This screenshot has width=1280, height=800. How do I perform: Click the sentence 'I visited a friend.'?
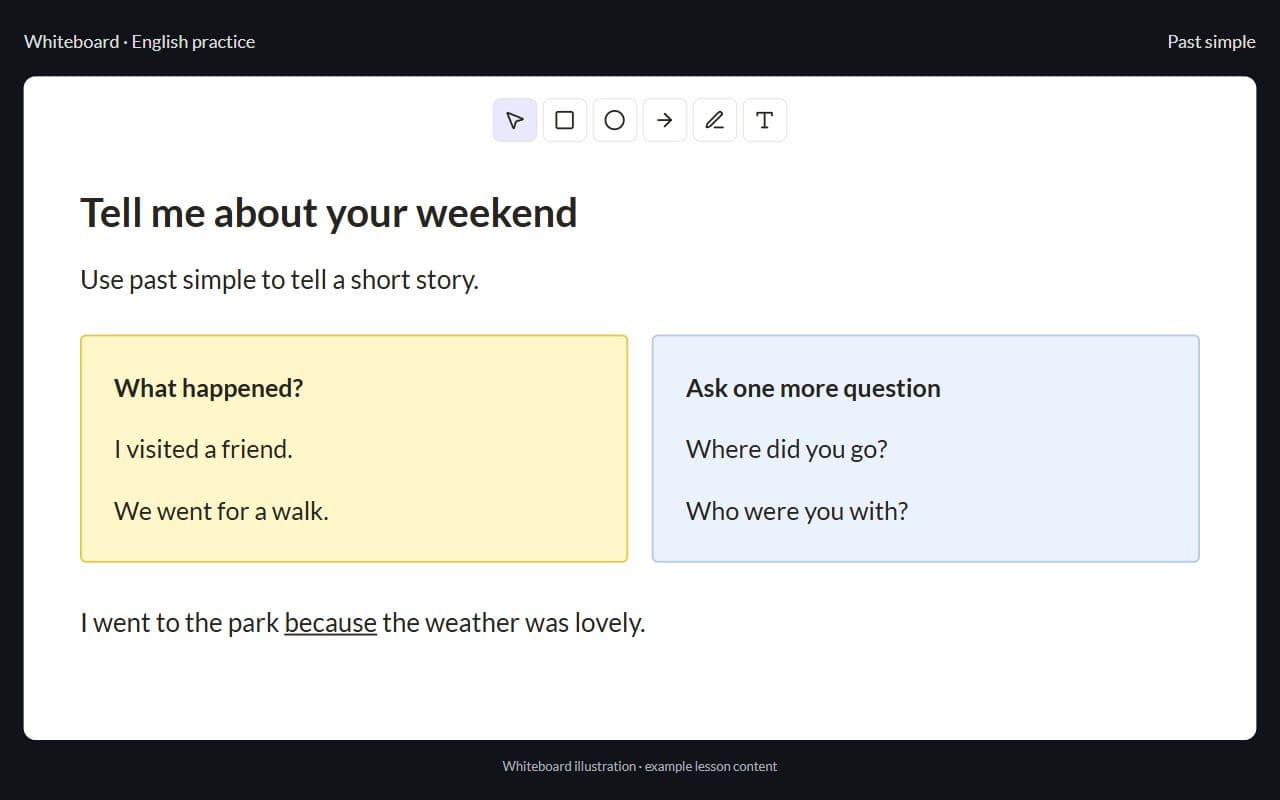[203, 449]
